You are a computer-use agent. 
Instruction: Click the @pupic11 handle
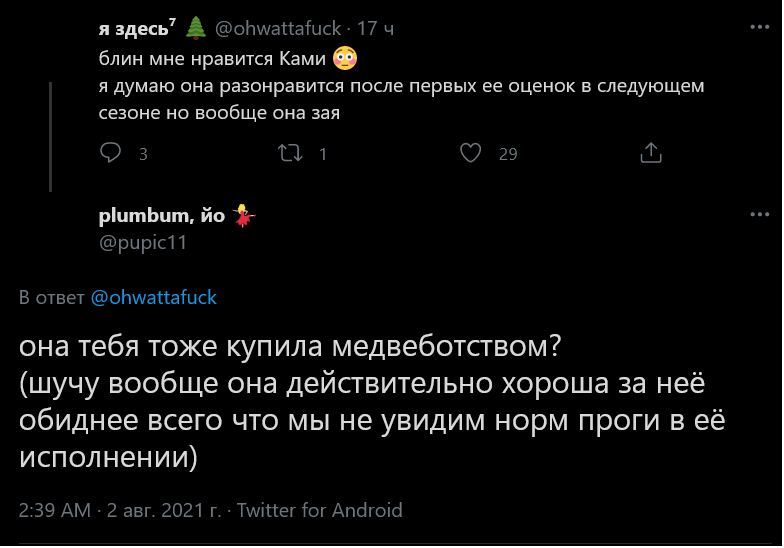click(x=143, y=242)
